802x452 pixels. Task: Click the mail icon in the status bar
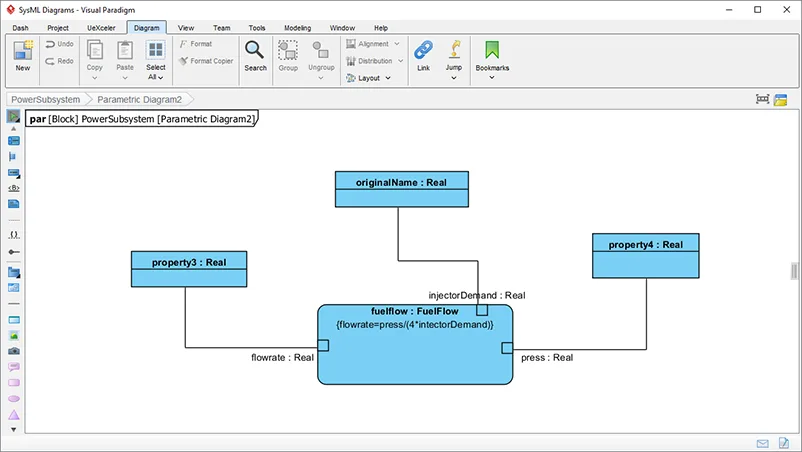coord(763,443)
